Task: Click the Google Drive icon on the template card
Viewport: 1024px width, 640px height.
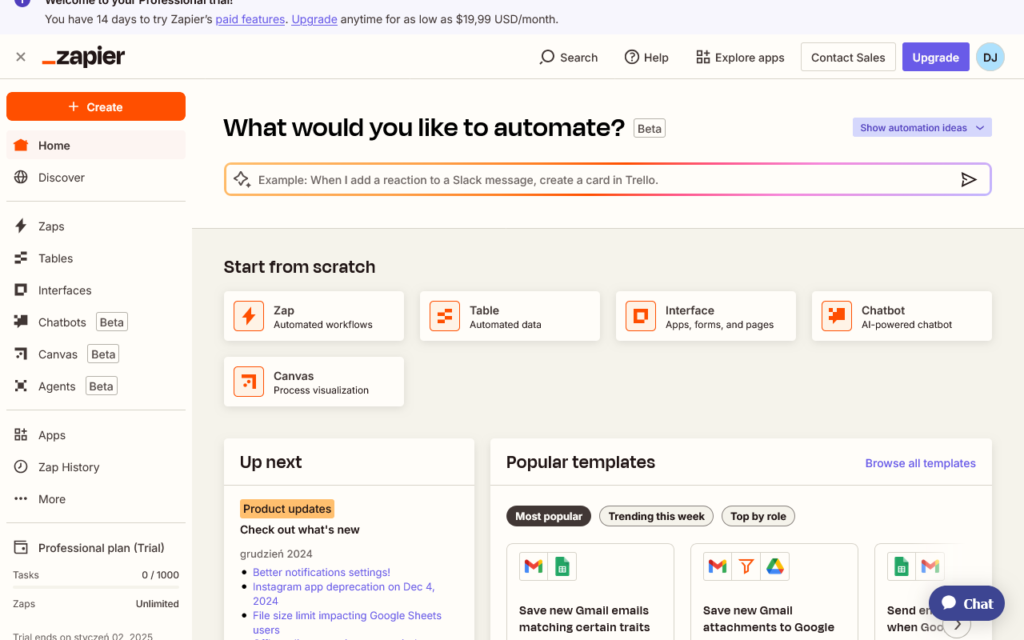Action: coord(775,566)
